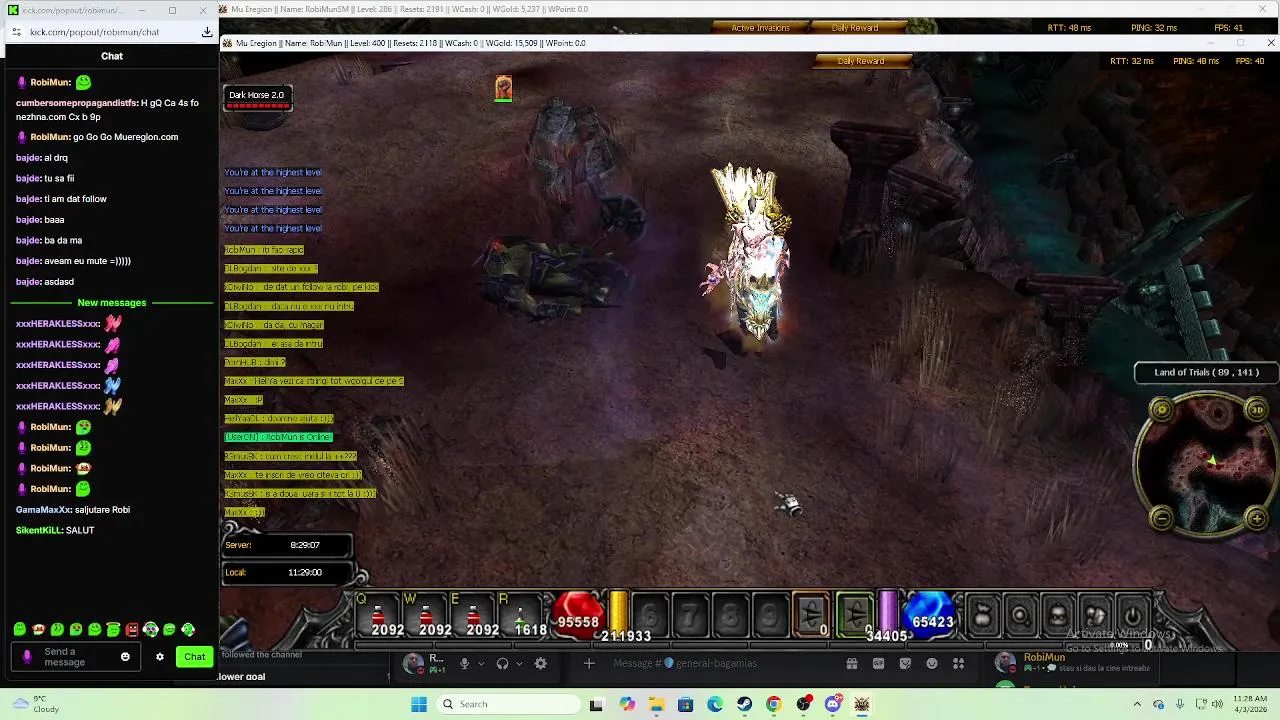Click the taskbar Search box
This screenshot has height=720, width=1280.
pos(507,704)
